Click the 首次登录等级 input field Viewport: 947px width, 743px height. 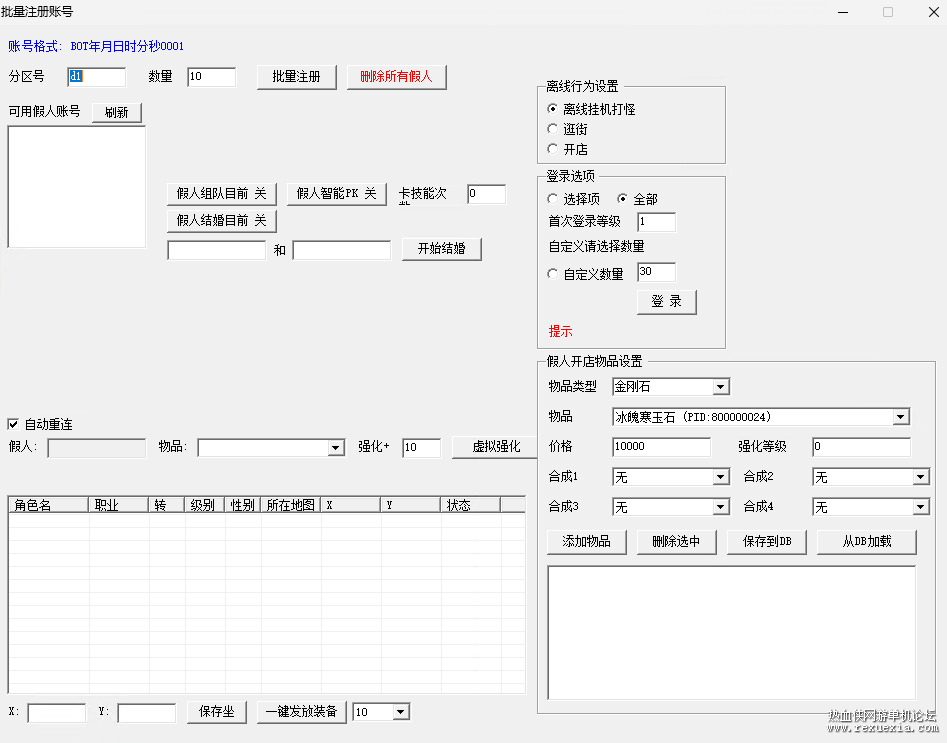pyautogui.click(x=656, y=222)
